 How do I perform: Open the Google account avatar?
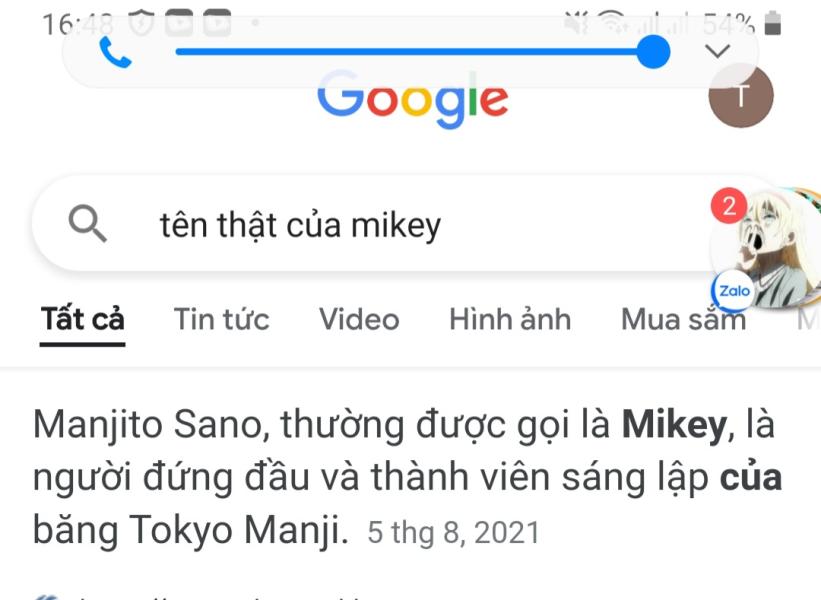click(740, 96)
